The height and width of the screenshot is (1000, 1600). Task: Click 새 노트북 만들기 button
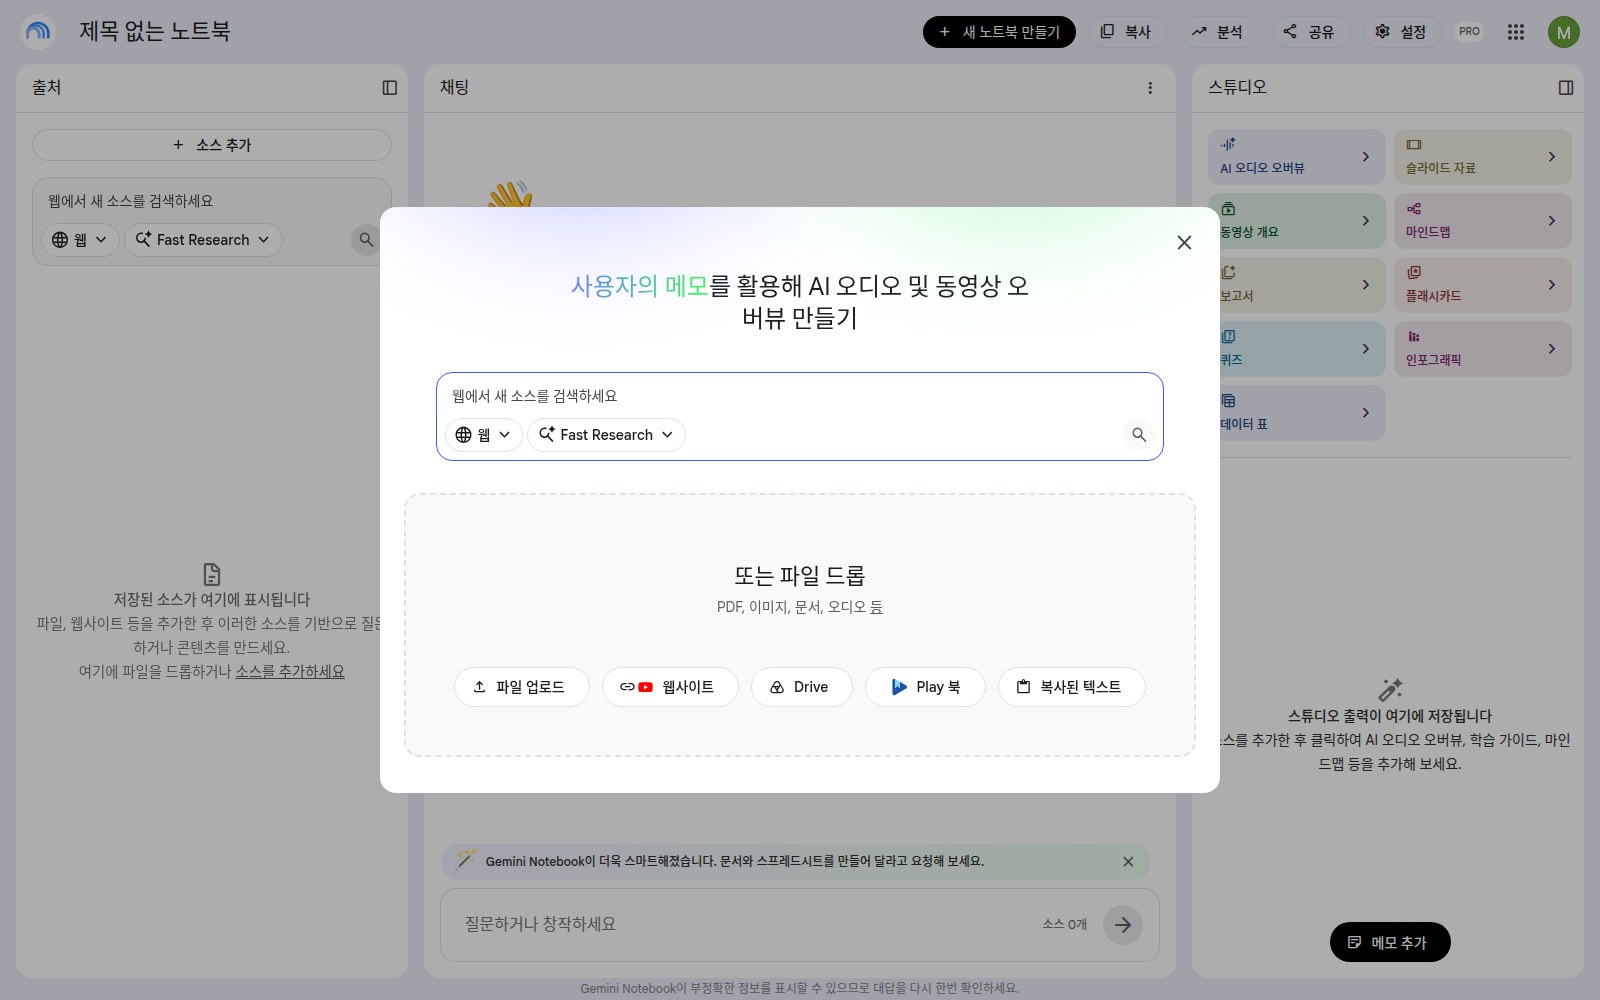coord(999,32)
